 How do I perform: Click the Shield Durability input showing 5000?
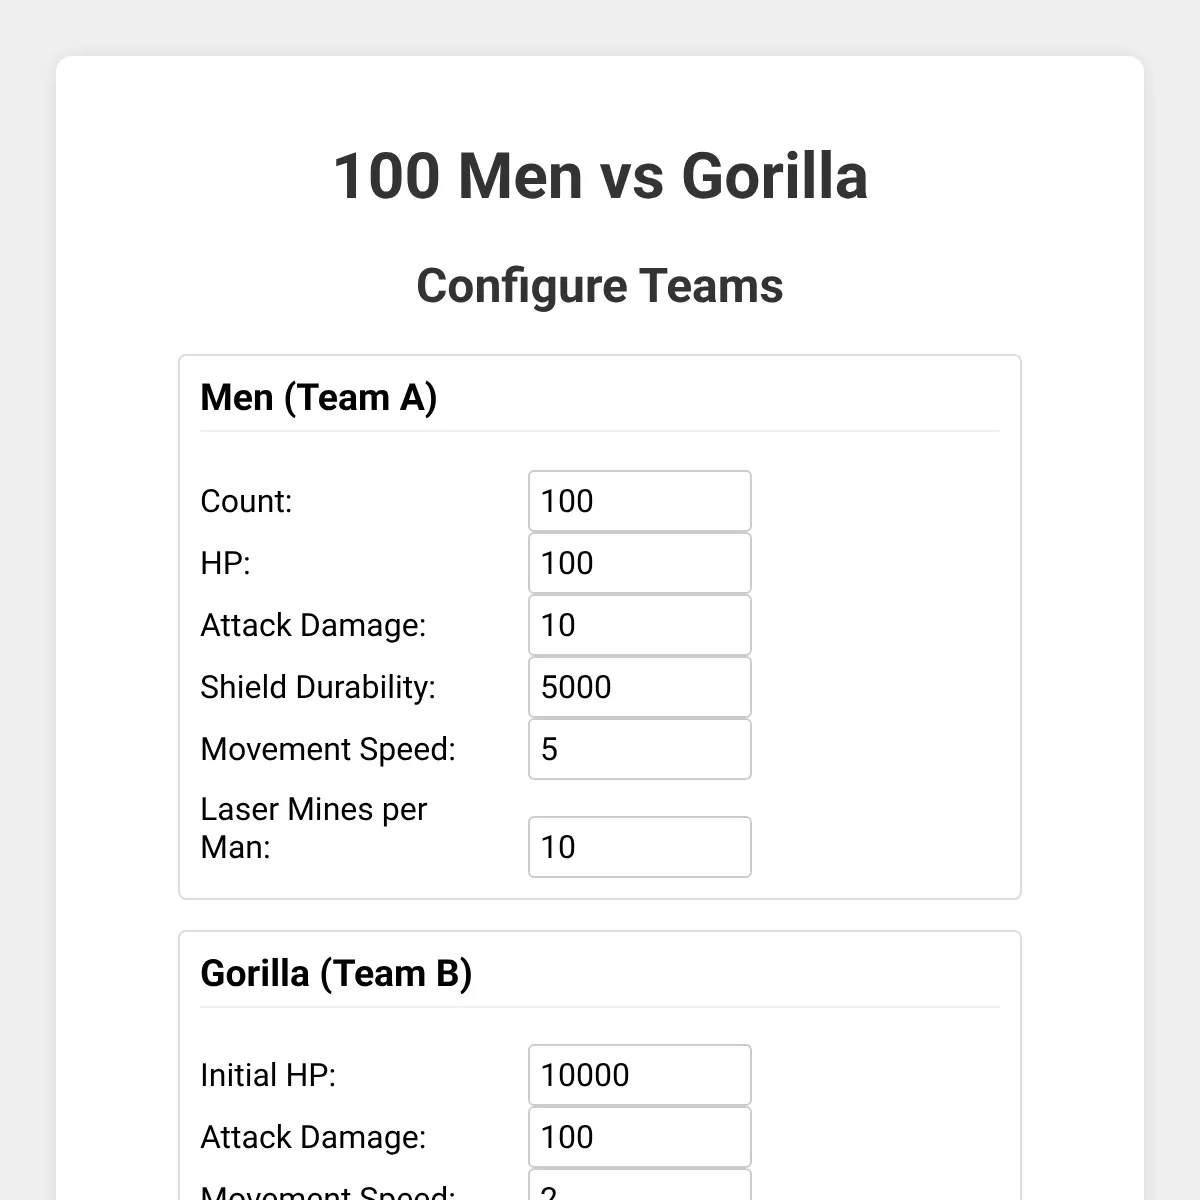[x=640, y=687]
